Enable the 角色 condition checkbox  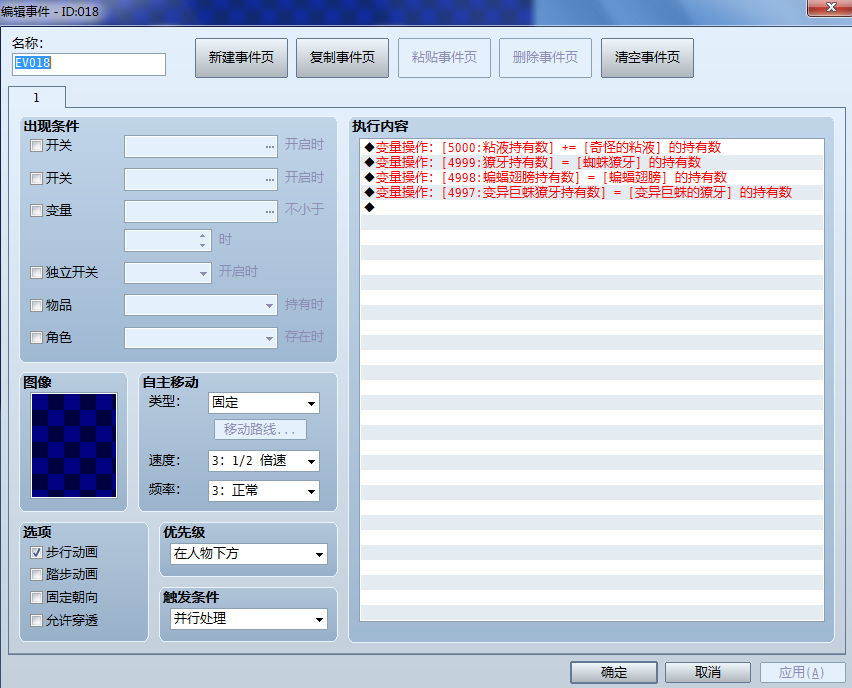point(36,337)
